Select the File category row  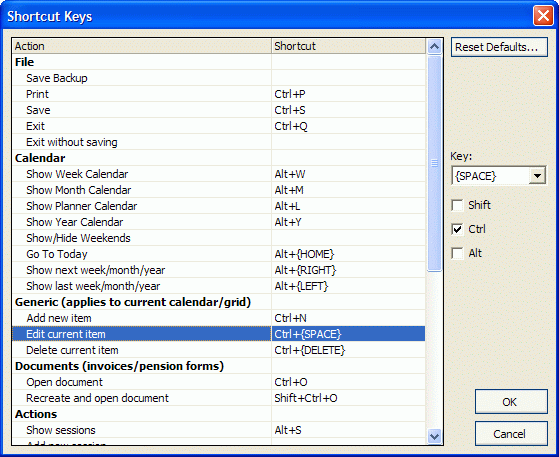pos(219,62)
